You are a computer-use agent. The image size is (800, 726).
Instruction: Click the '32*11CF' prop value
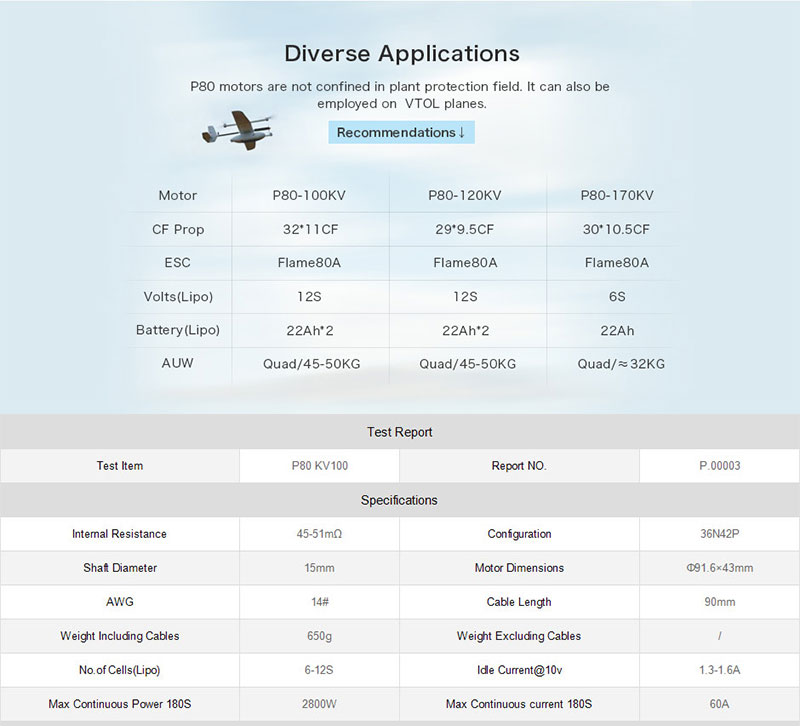click(311, 230)
